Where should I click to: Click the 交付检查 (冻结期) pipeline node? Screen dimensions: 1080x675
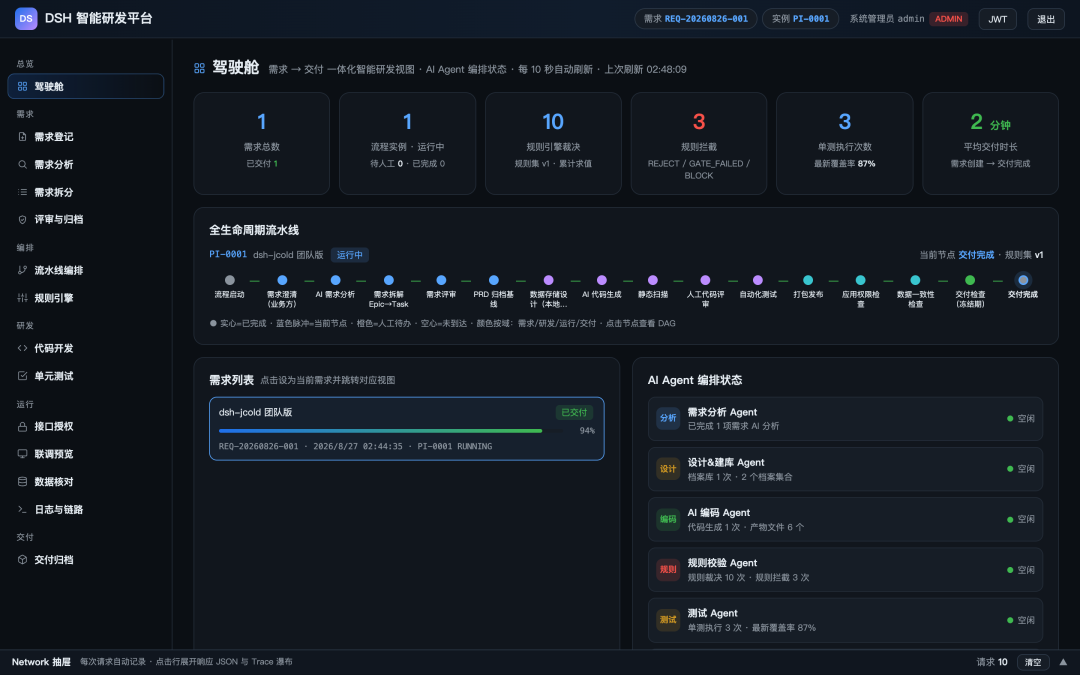pyautogui.click(x=970, y=280)
